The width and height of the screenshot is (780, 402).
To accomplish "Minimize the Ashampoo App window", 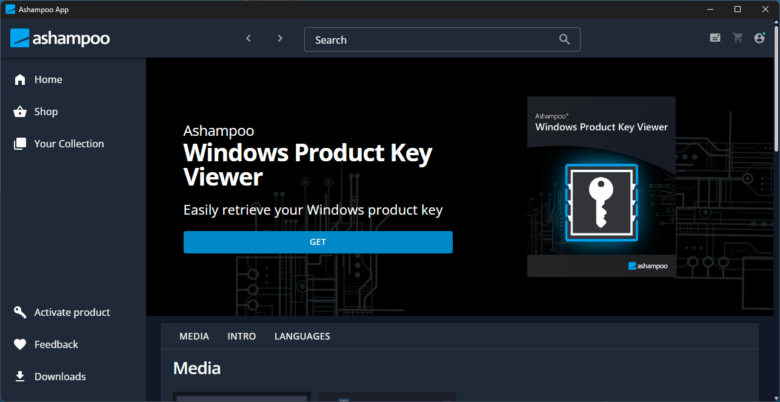I will [x=710, y=9].
